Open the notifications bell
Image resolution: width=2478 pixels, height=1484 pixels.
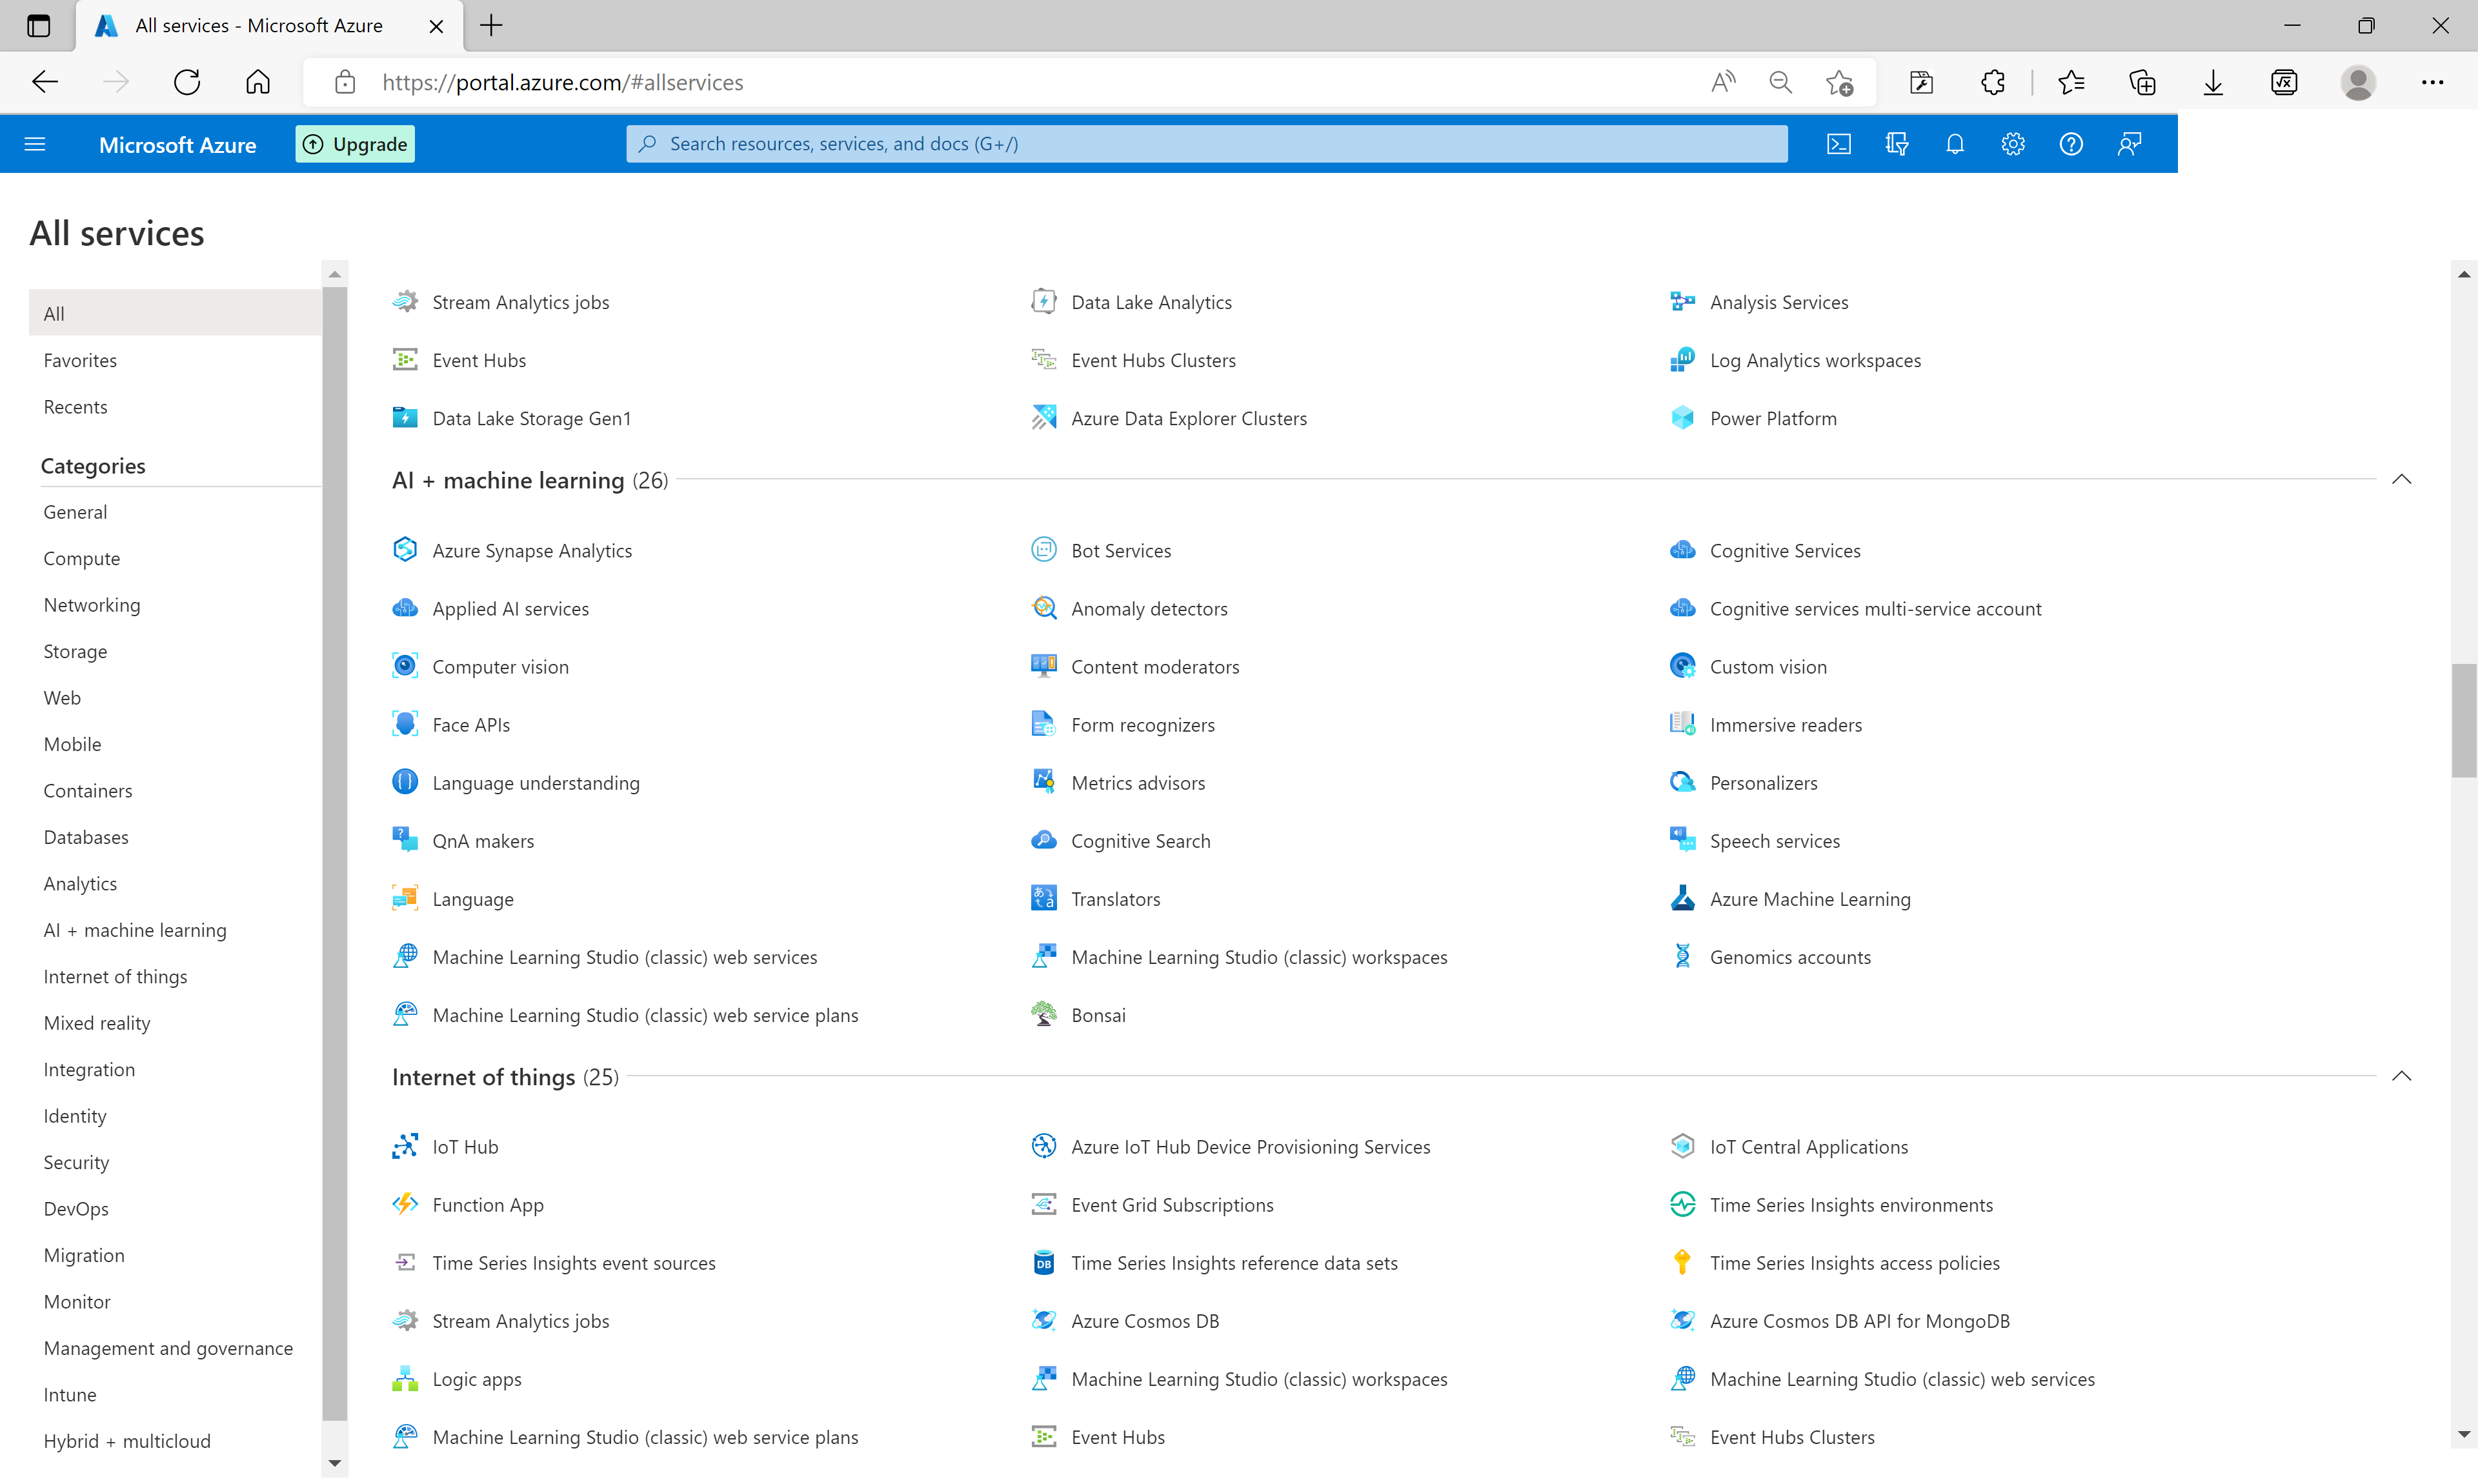click(x=1954, y=144)
